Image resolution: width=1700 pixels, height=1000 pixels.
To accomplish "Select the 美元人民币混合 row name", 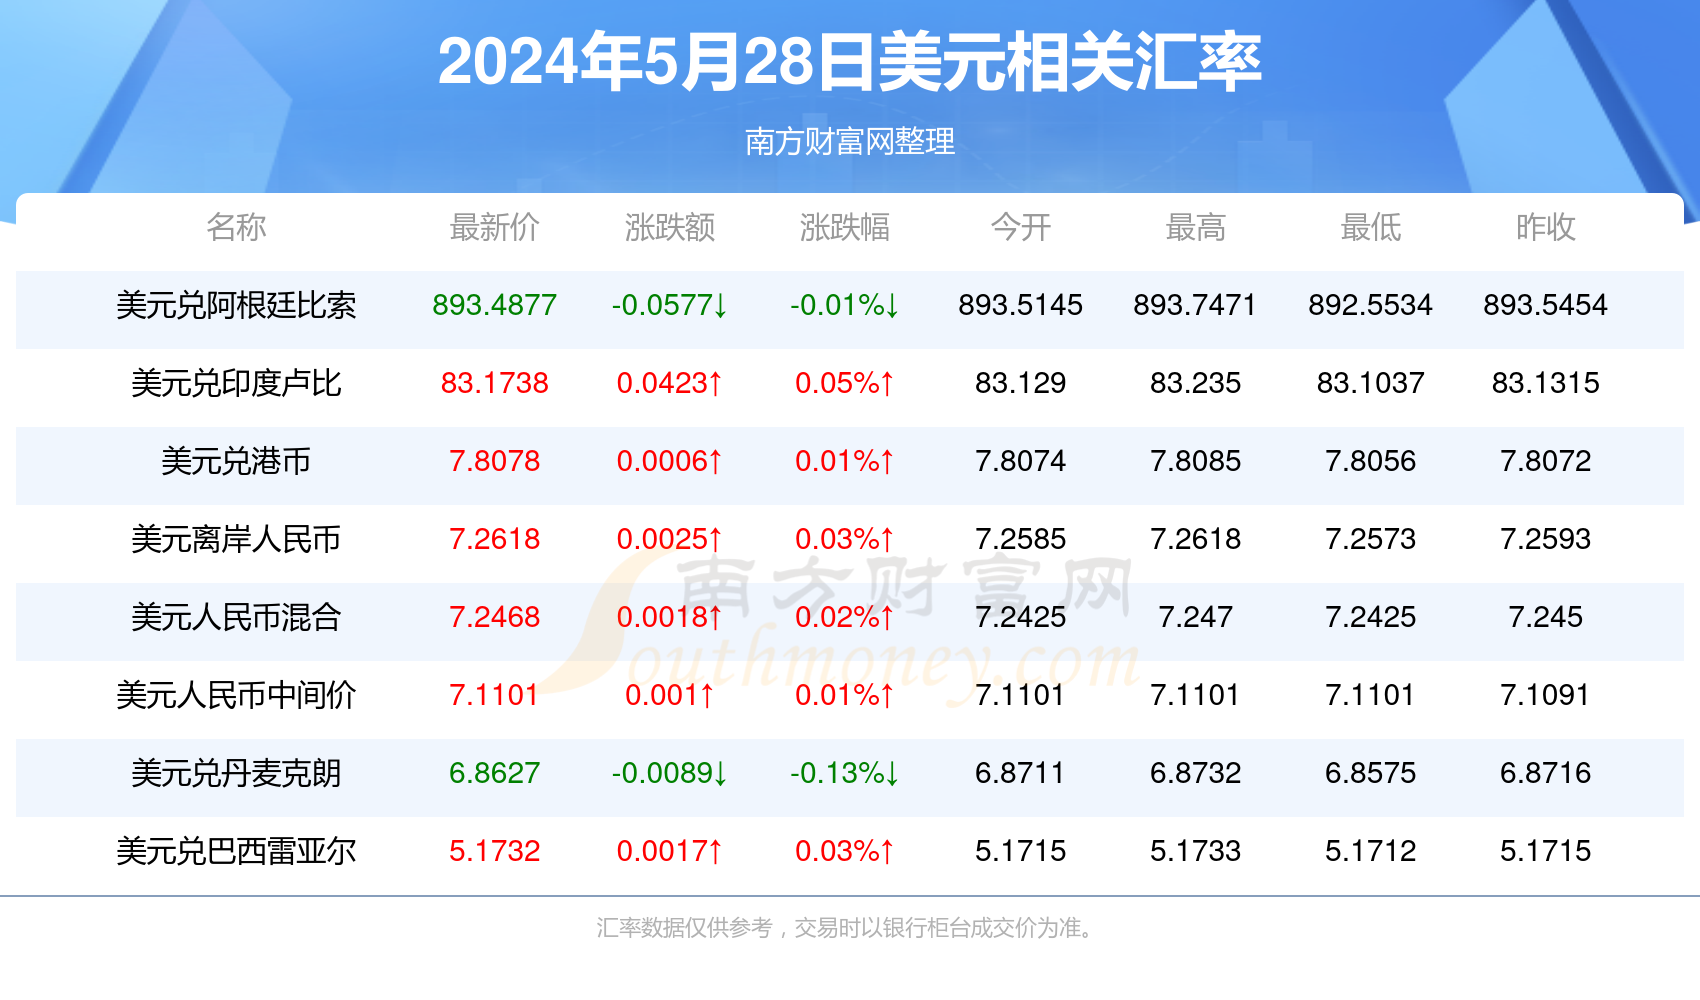I will click(x=236, y=617).
